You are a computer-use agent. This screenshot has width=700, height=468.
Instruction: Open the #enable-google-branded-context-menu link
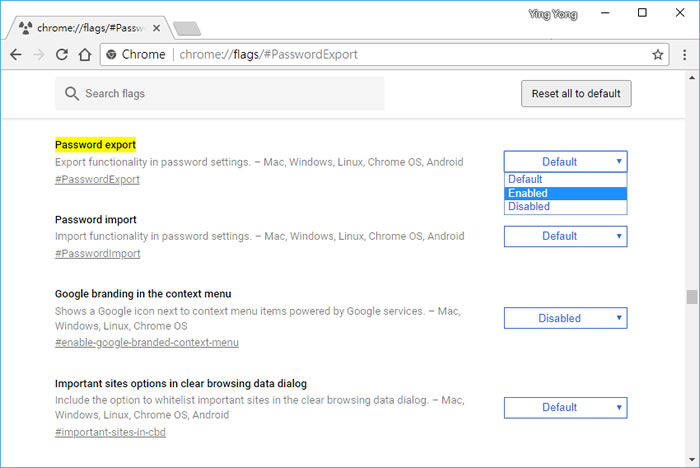(x=147, y=343)
